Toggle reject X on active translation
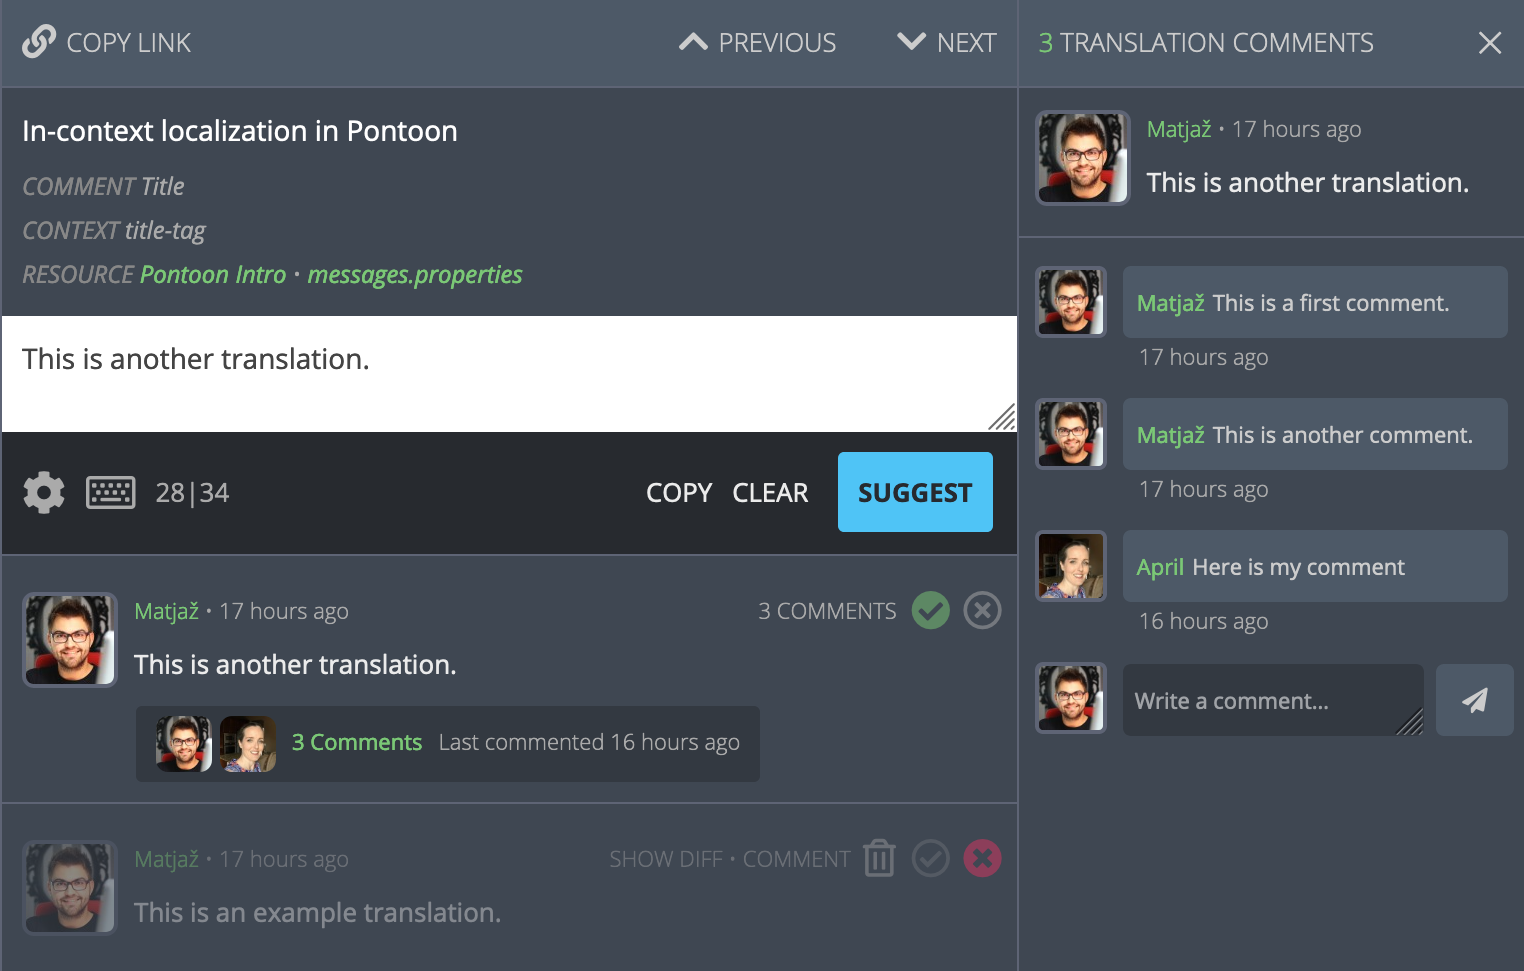 pos(982,610)
